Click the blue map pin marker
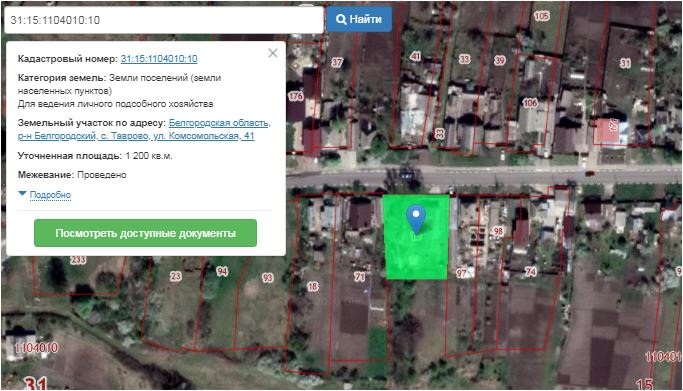 [x=416, y=219]
